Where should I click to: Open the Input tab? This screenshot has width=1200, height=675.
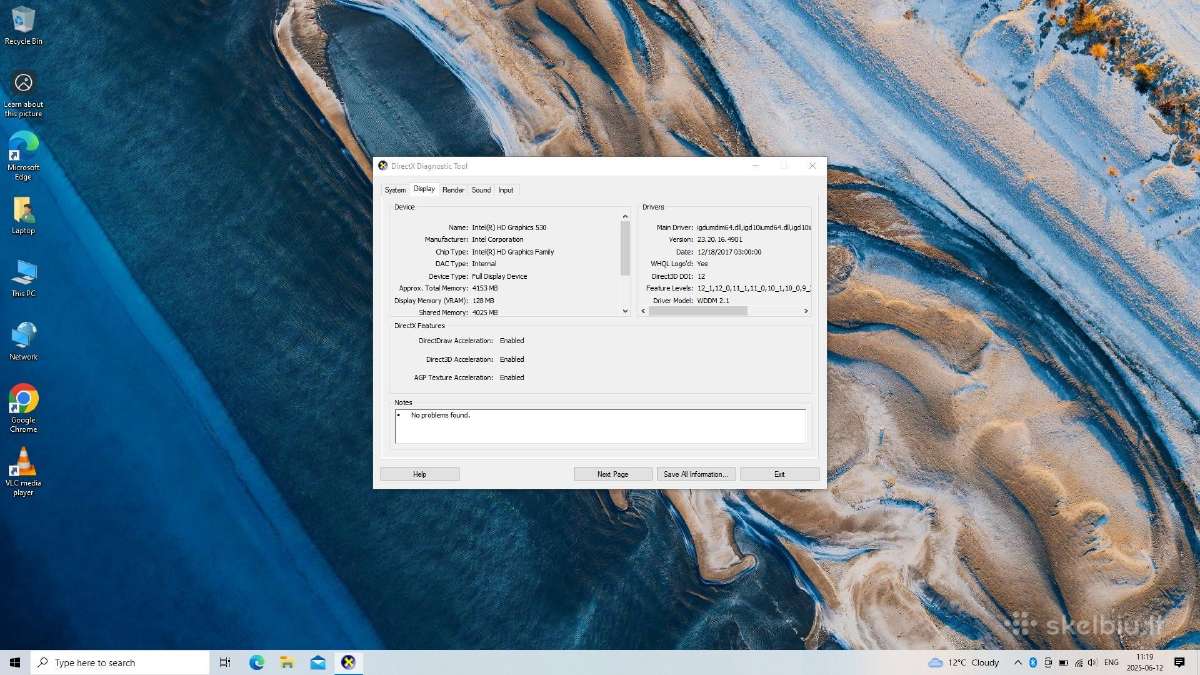[506, 190]
